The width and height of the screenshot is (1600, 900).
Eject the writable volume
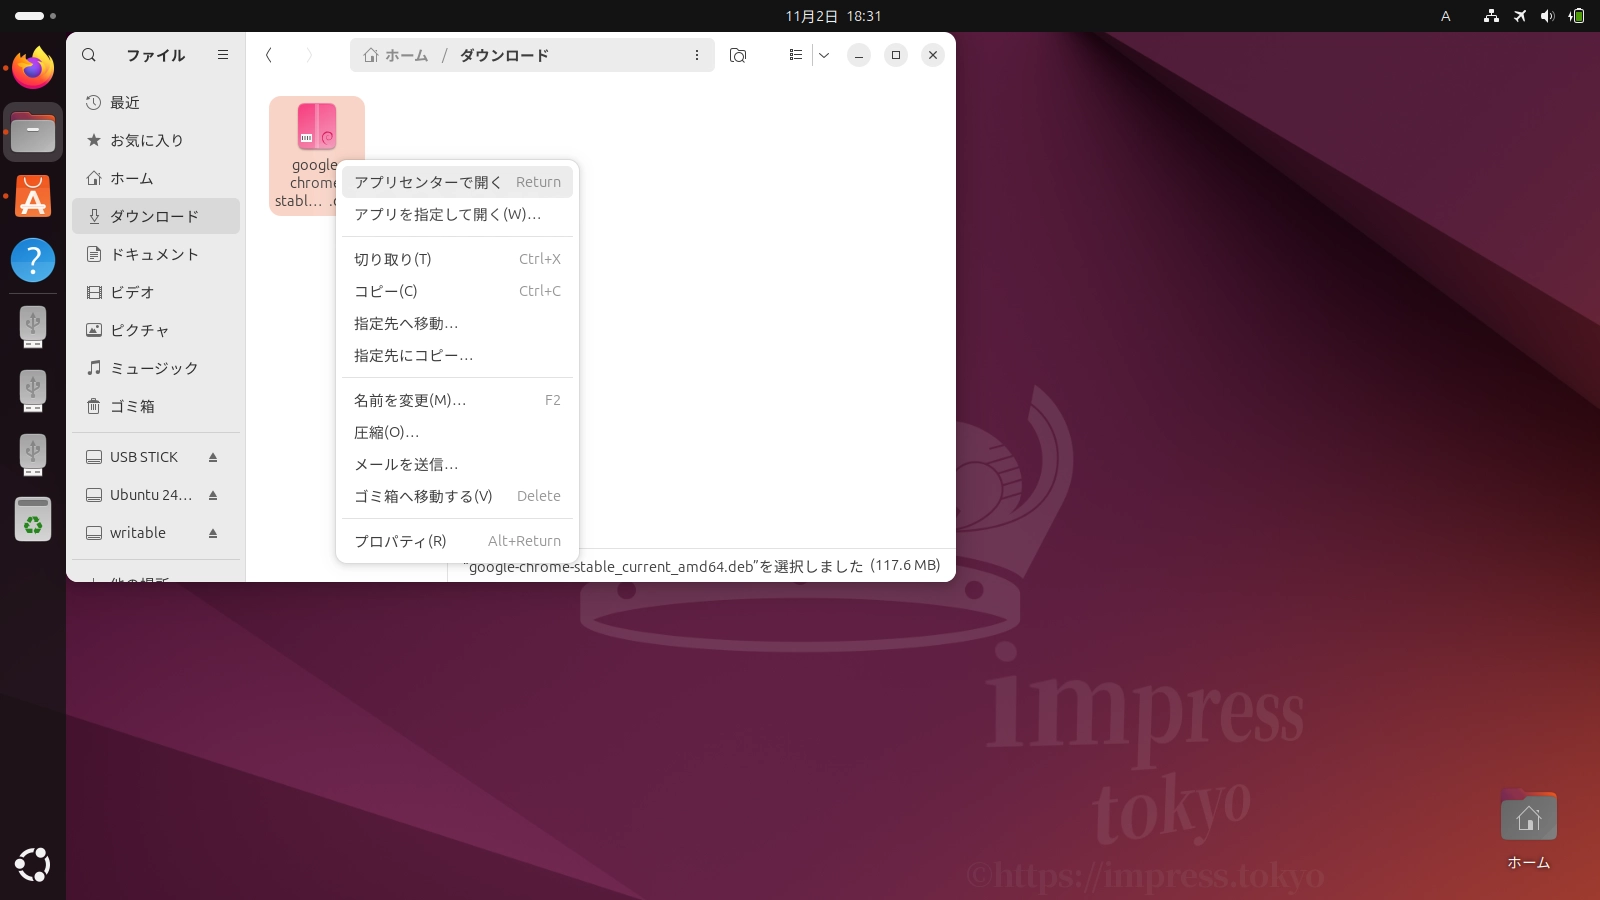pyautogui.click(x=213, y=533)
